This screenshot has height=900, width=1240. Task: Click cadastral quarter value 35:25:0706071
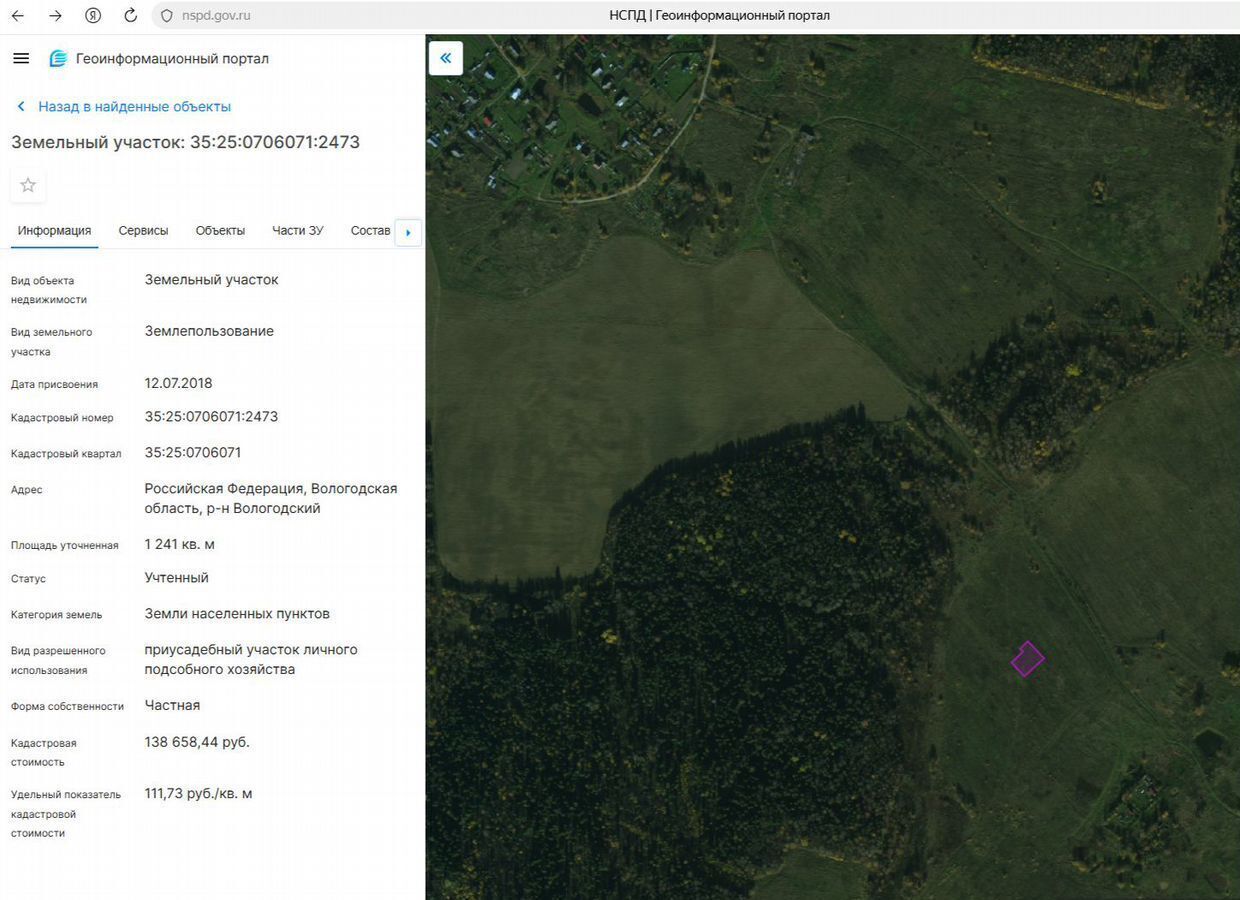pos(192,452)
